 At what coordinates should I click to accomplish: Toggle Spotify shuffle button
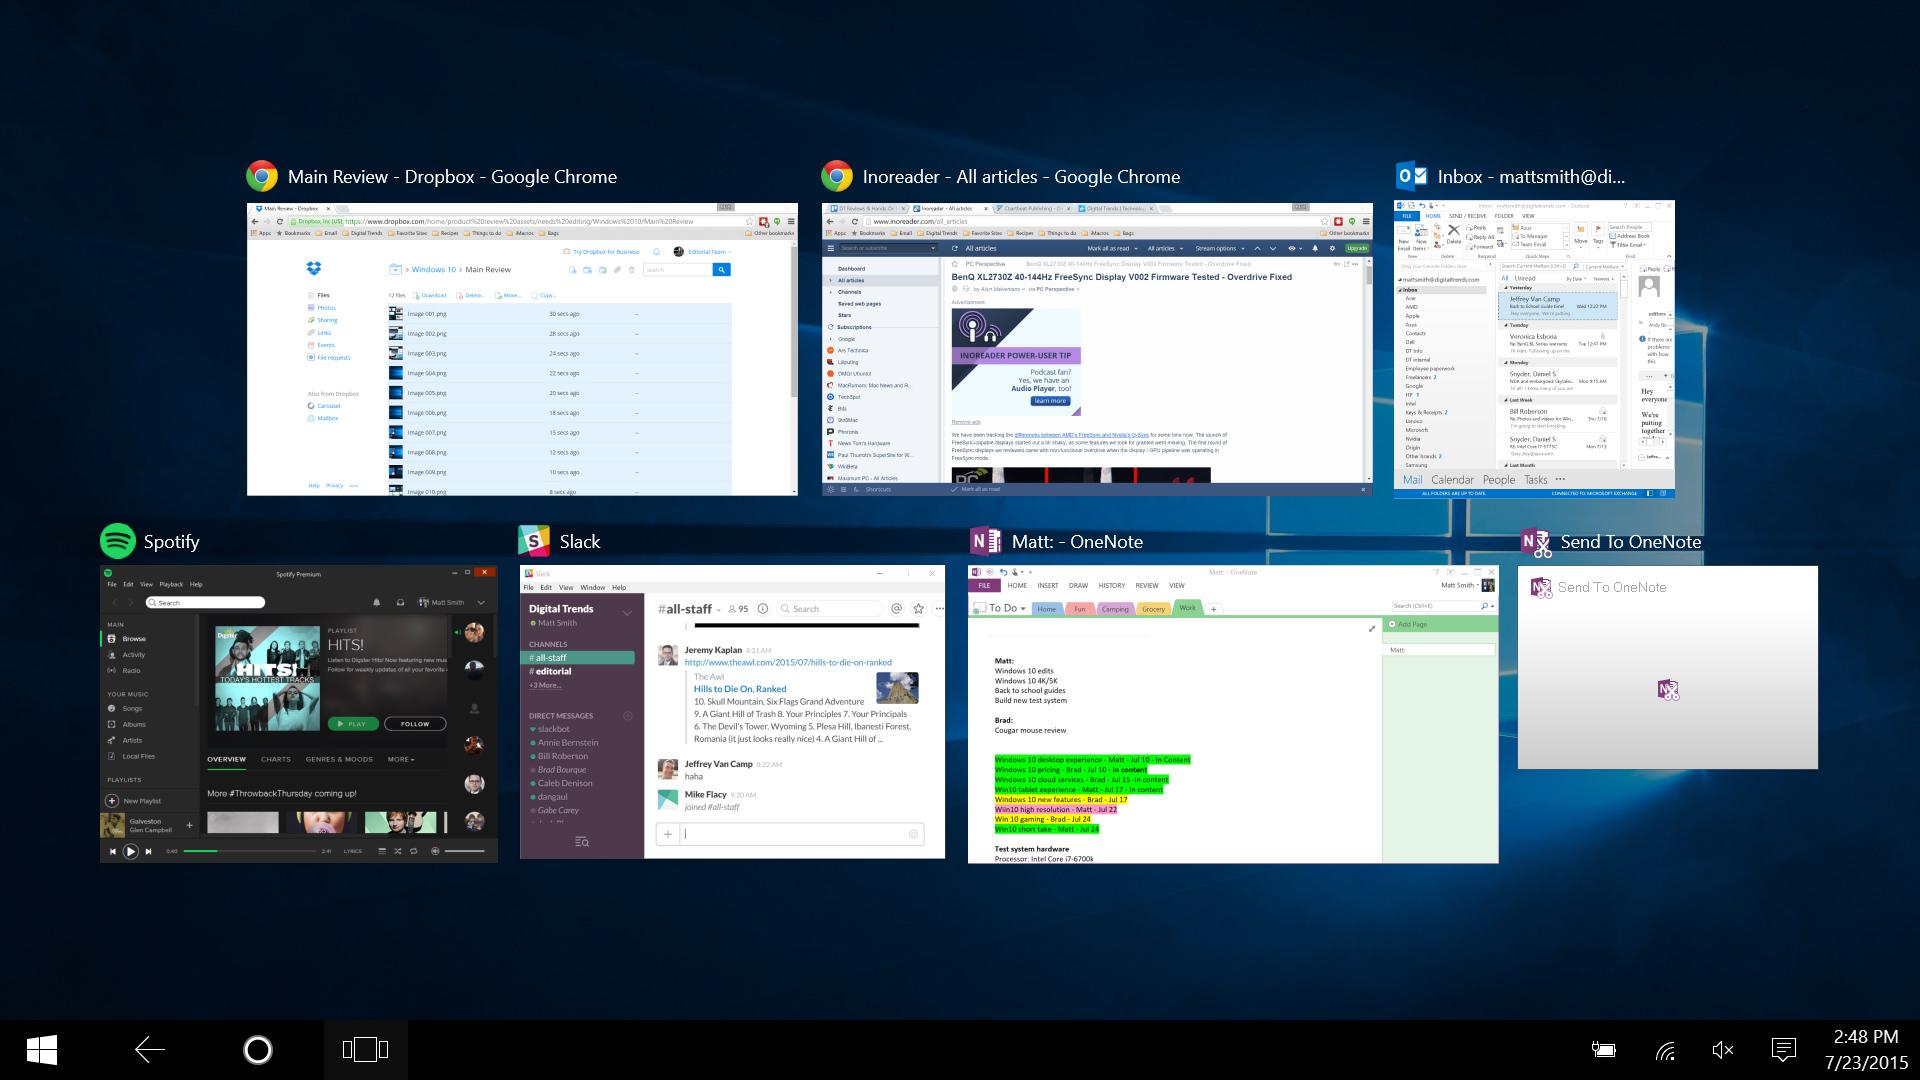pos(398,851)
